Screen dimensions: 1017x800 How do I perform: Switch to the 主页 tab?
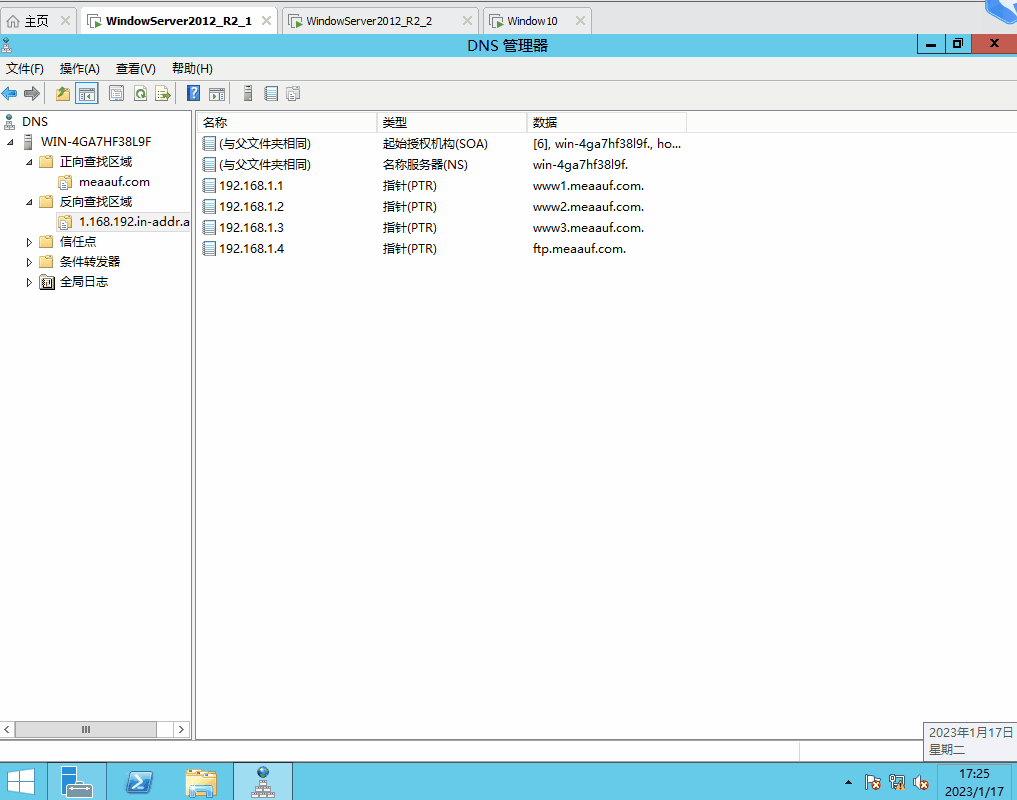pos(36,21)
